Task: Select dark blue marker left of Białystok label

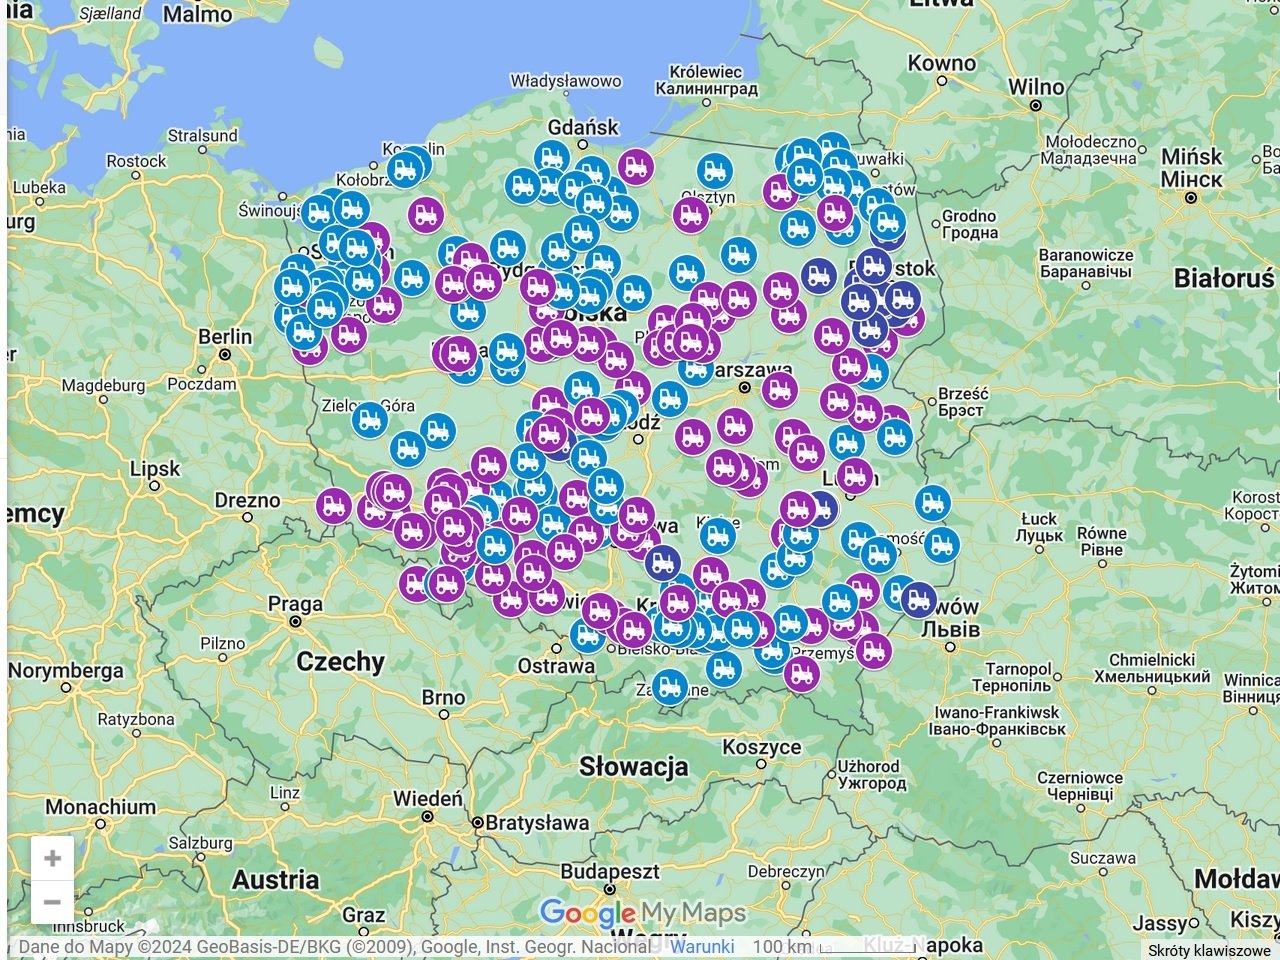Action: (819, 276)
